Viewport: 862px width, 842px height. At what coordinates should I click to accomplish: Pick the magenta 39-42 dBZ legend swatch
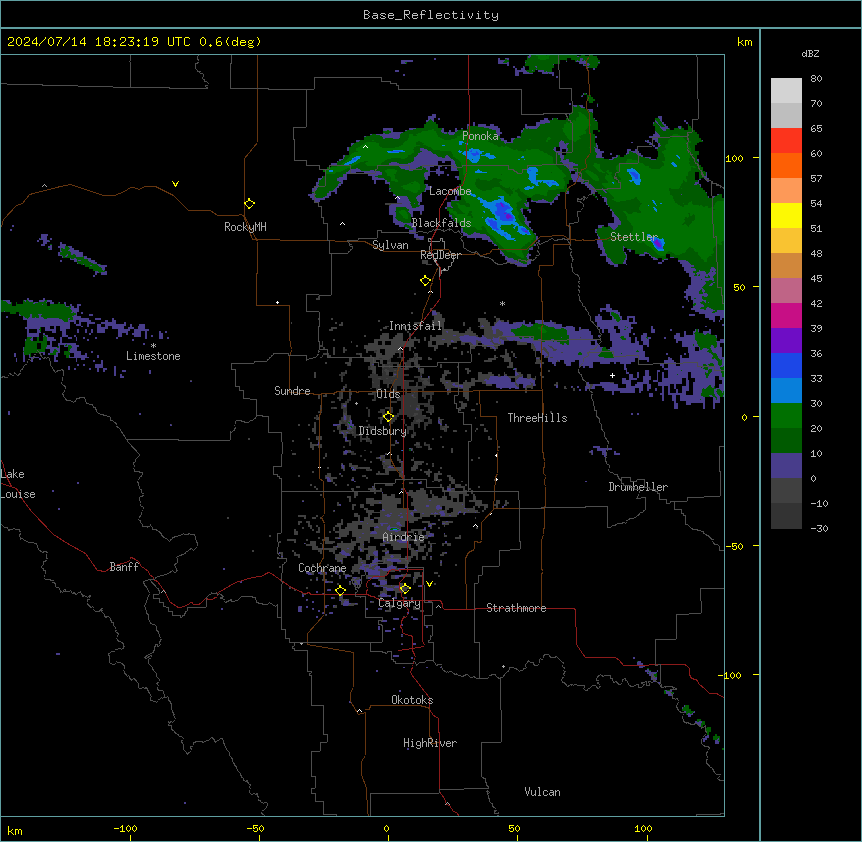coord(786,315)
